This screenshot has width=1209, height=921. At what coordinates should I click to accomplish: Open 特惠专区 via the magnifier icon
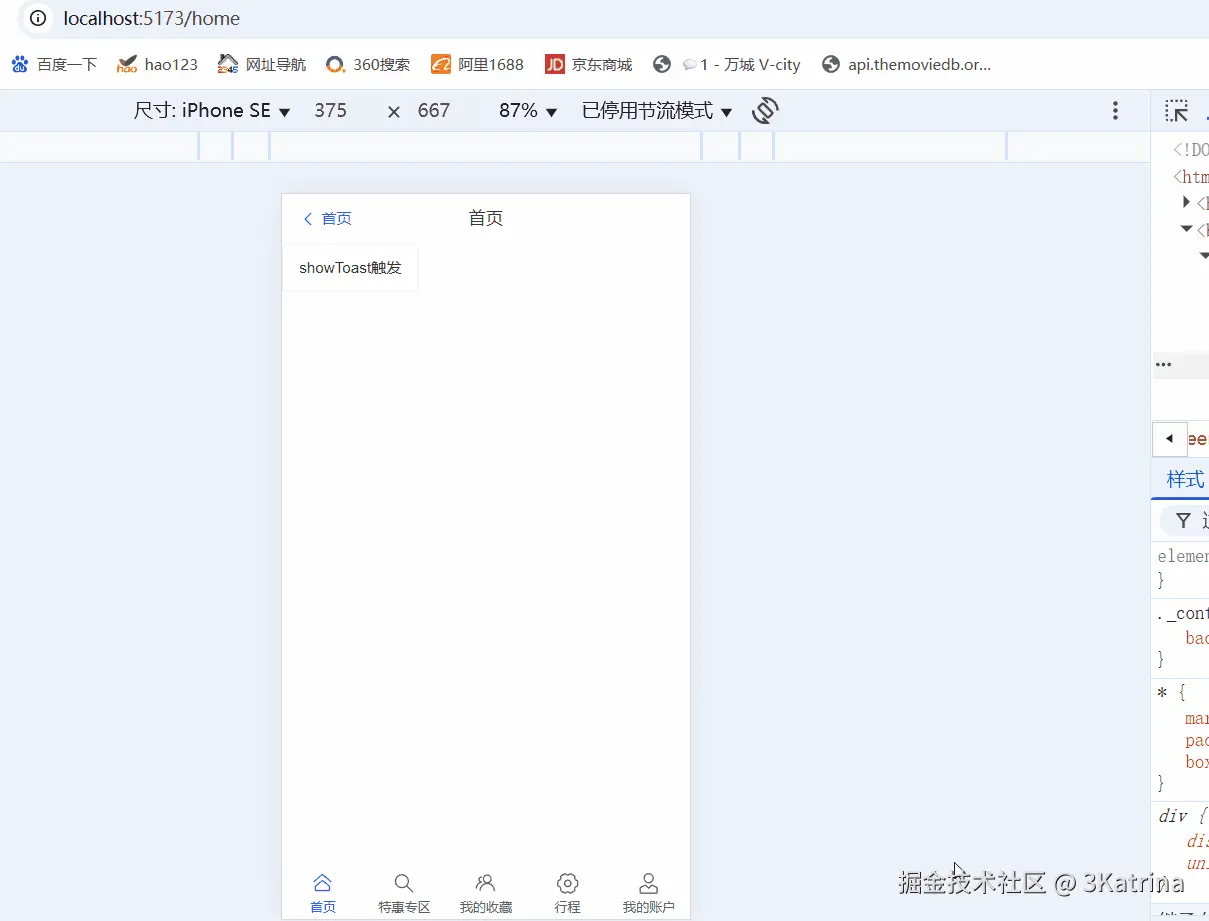point(404,882)
